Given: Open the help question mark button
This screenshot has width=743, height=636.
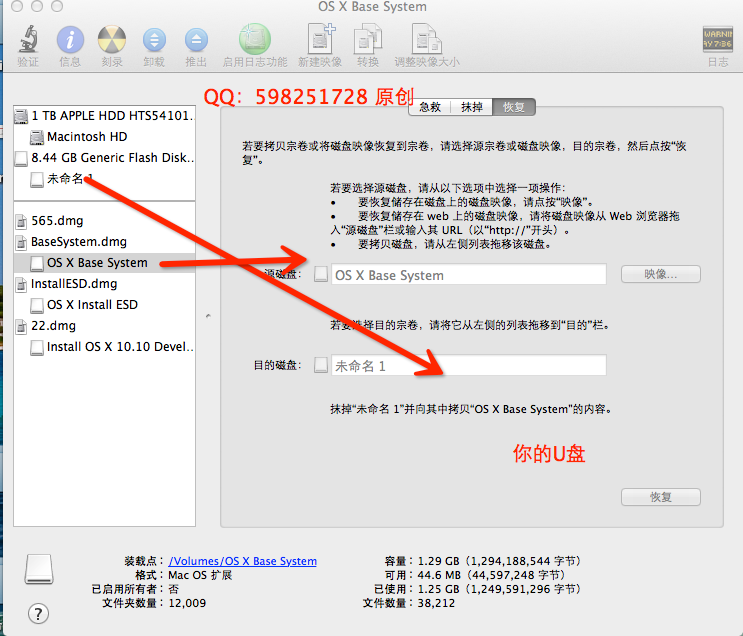Looking at the screenshot, I should [x=38, y=614].
